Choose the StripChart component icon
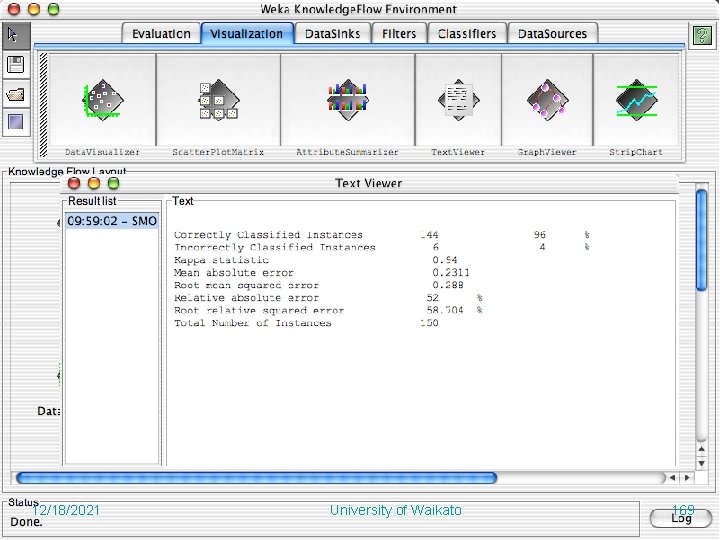This screenshot has width=720, height=540. (x=636, y=100)
